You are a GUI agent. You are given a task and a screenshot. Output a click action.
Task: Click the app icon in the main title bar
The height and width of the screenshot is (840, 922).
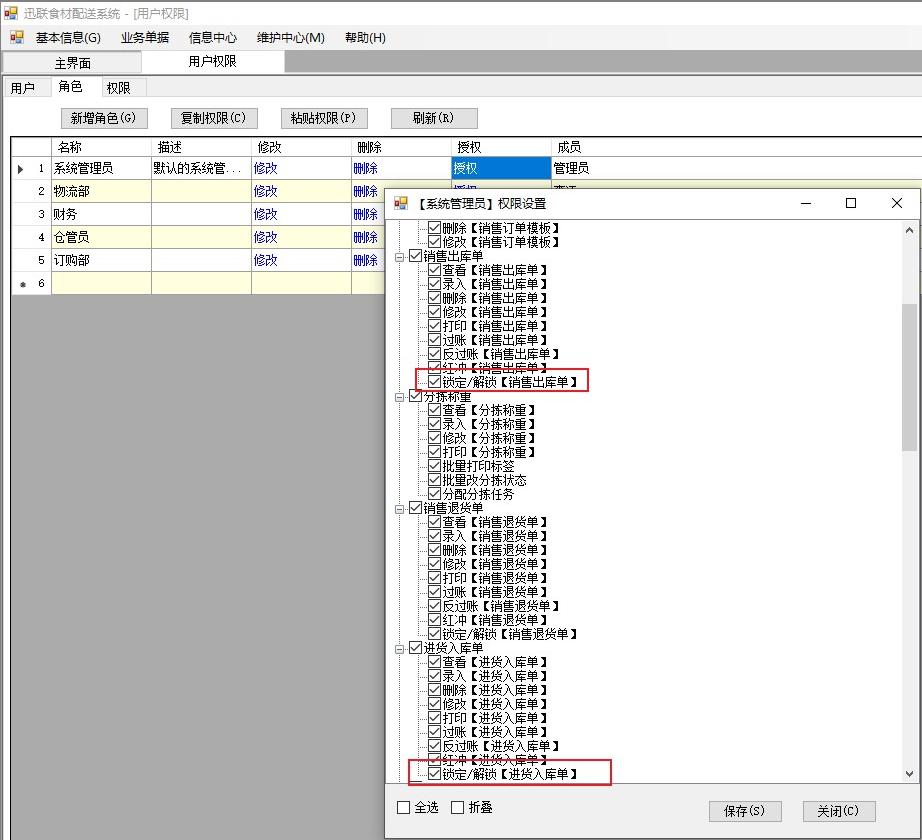coord(11,12)
